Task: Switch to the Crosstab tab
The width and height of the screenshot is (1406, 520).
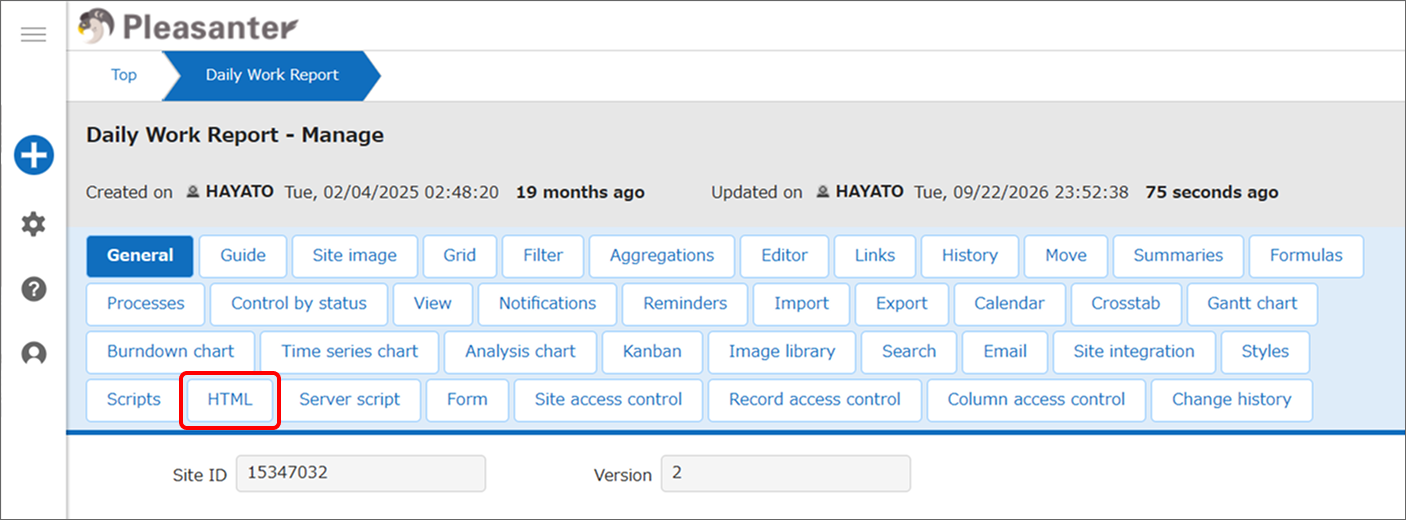Action: coord(1126,304)
